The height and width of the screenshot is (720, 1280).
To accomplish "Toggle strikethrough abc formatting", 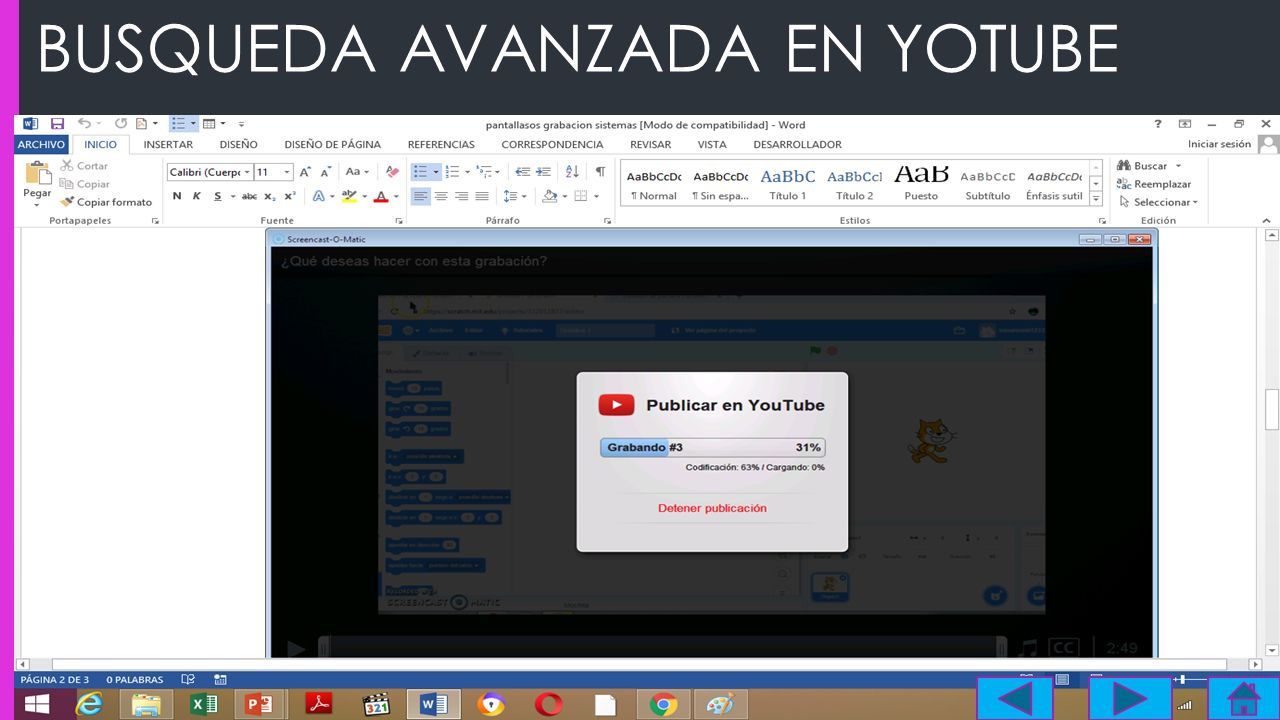I will coord(249,196).
